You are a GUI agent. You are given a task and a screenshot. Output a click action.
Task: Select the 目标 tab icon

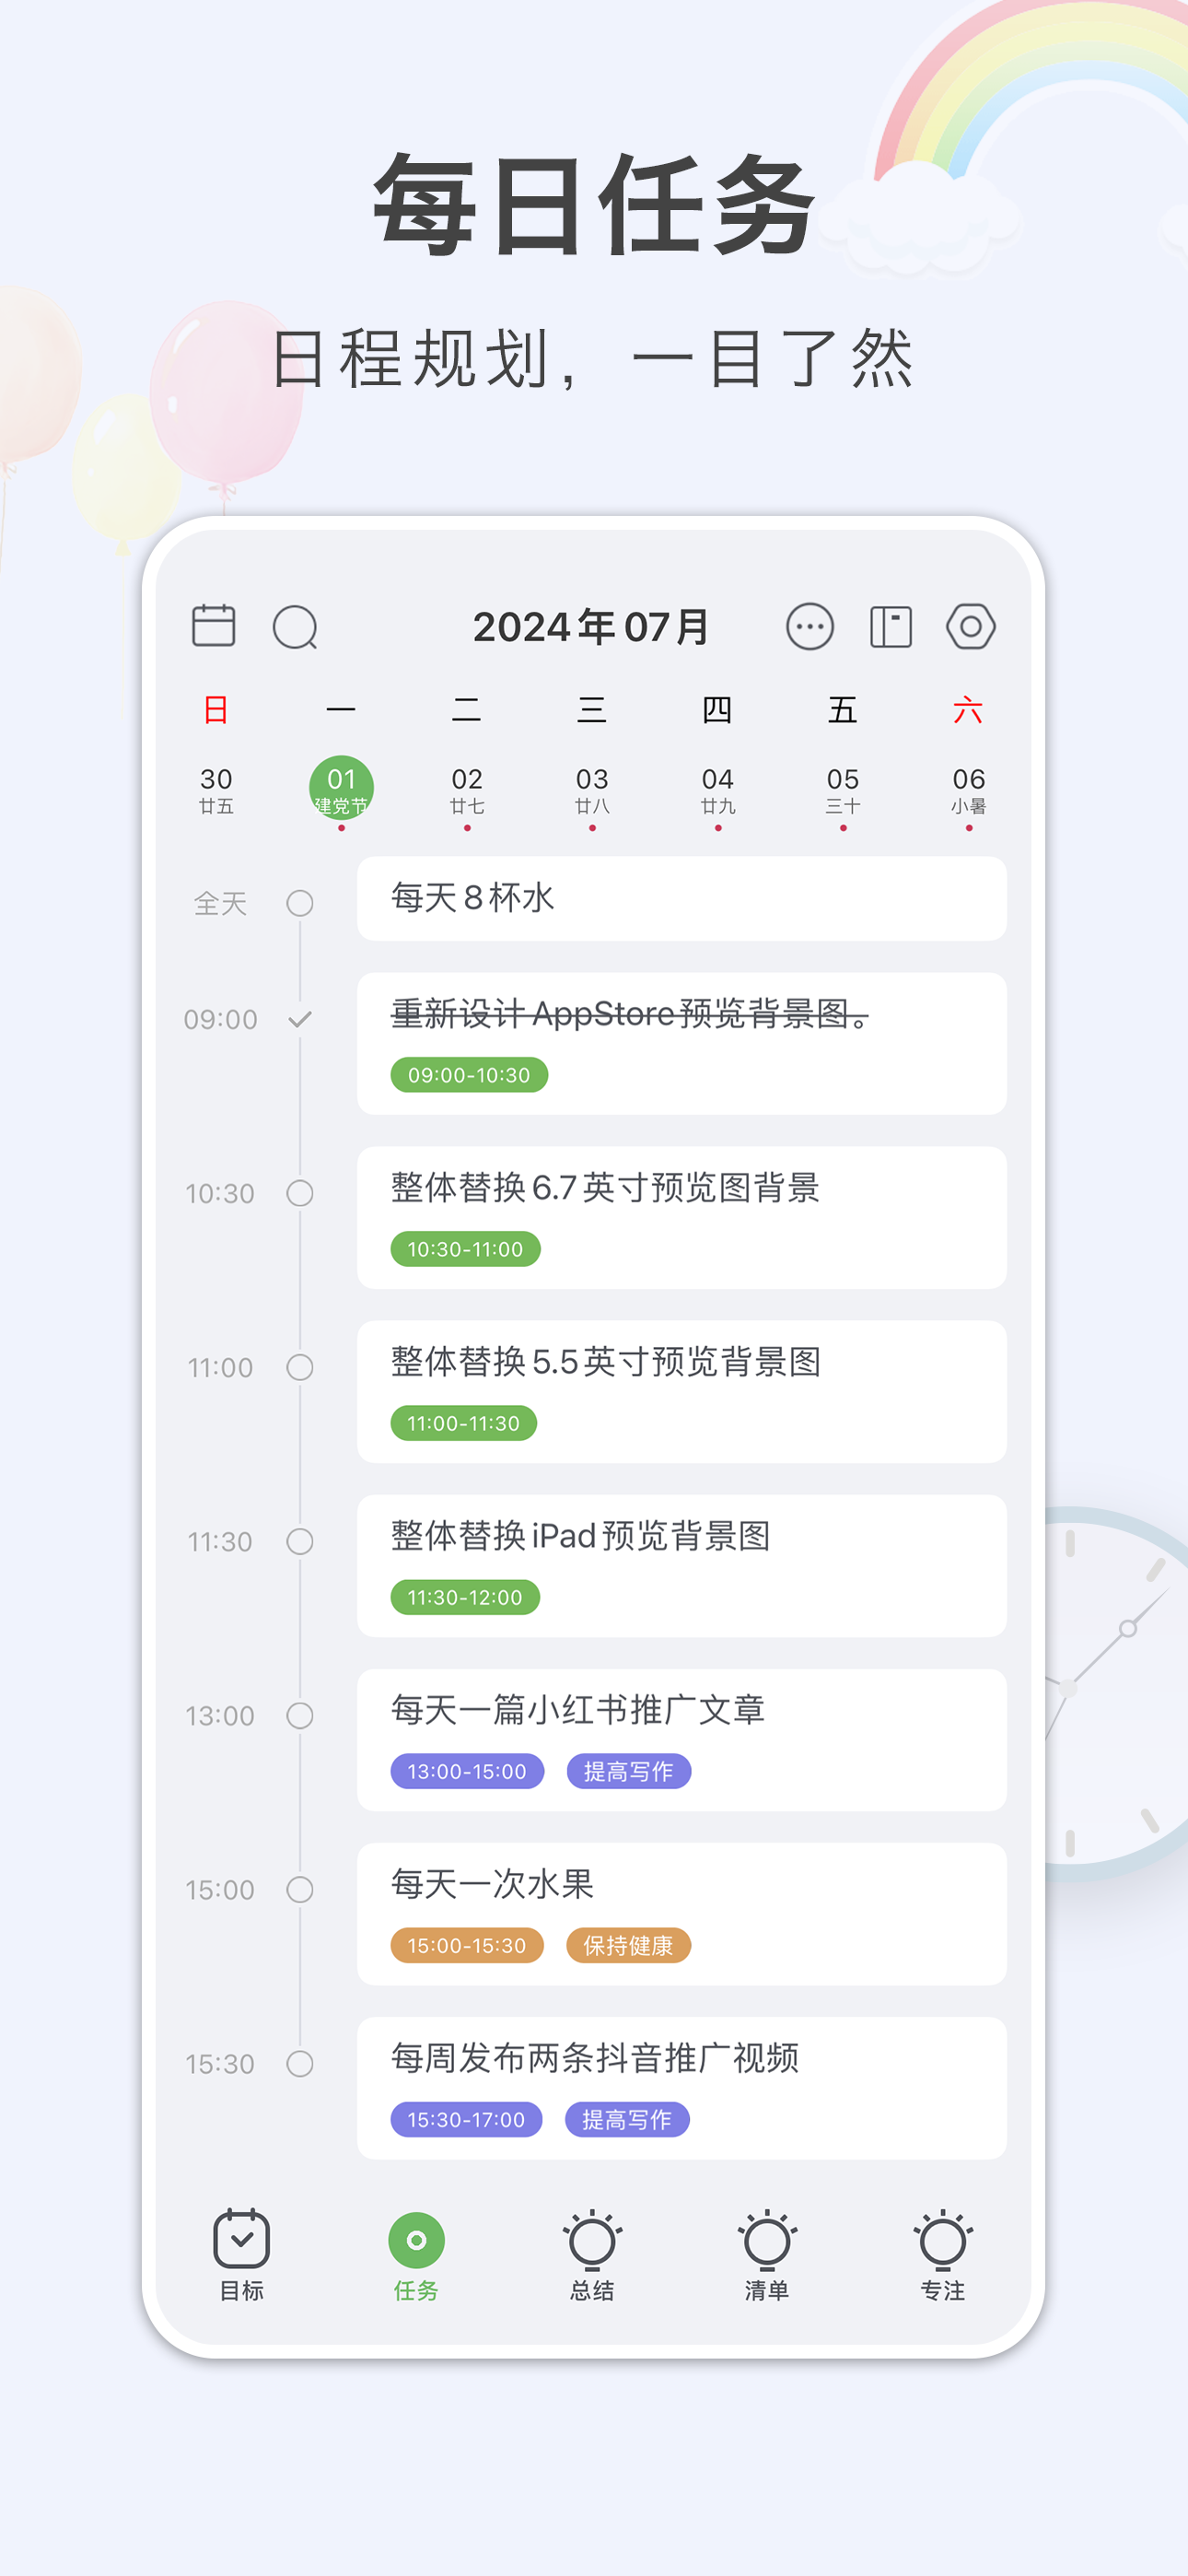pyautogui.click(x=241, y=2238)
